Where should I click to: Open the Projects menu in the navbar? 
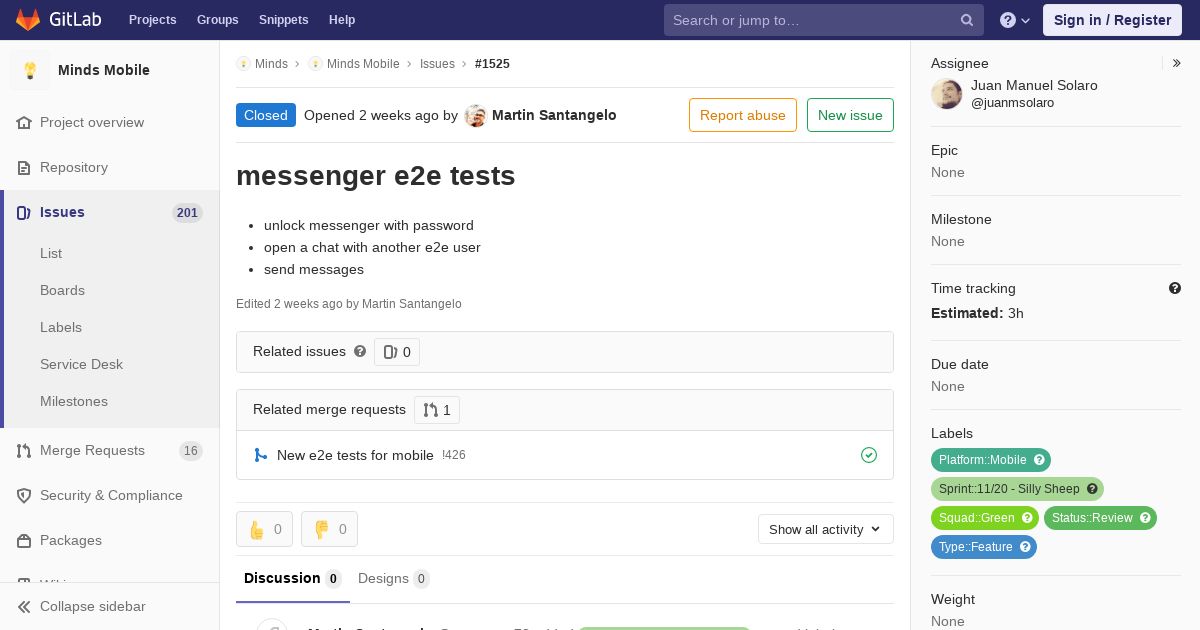click(x=152, y=20)
